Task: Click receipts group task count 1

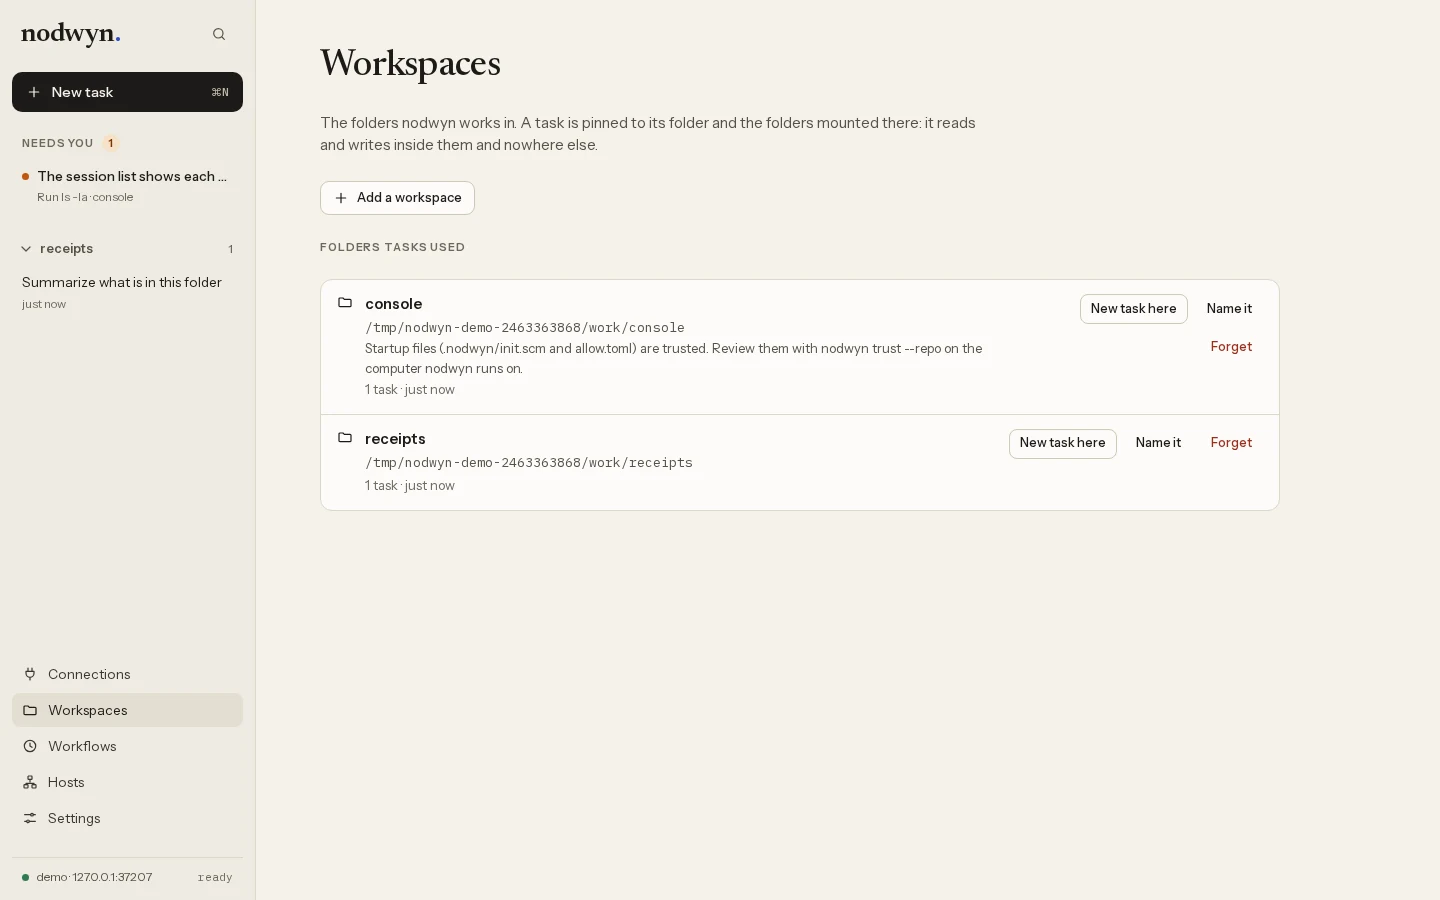Action: click(x=230, y=249)
